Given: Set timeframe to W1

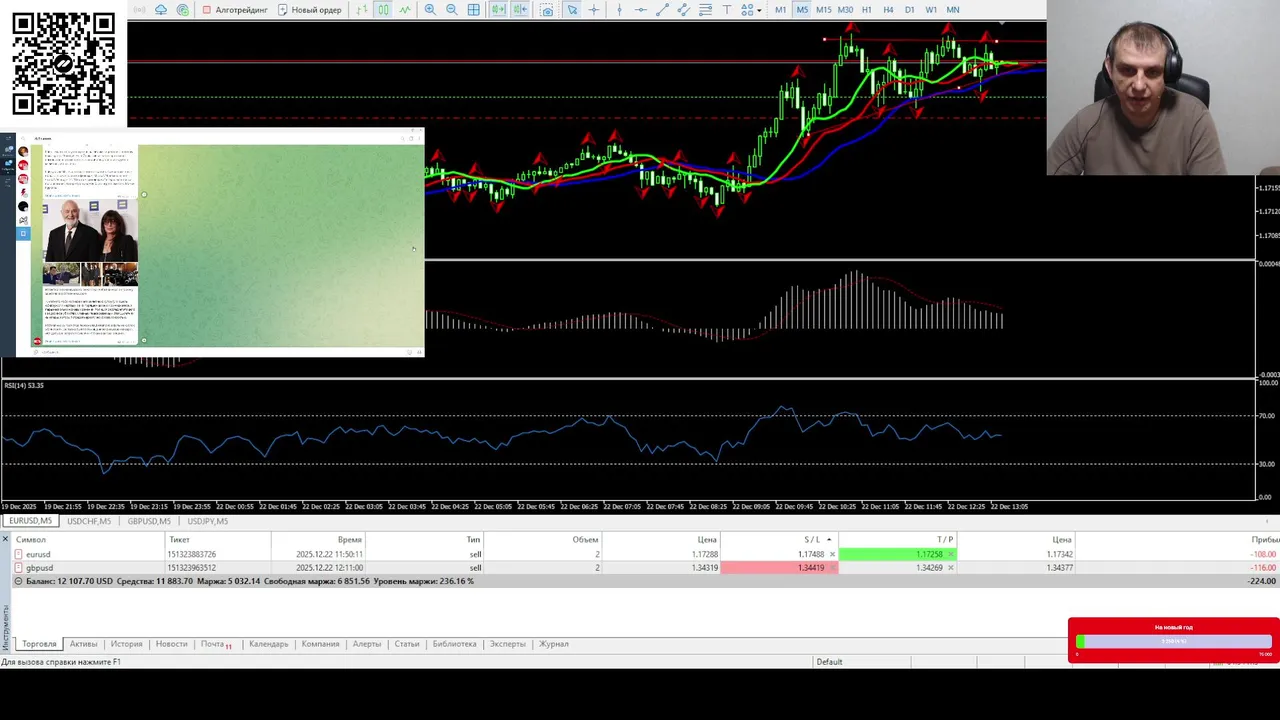Looking at the screenshot, I should (x=931, y=9).
